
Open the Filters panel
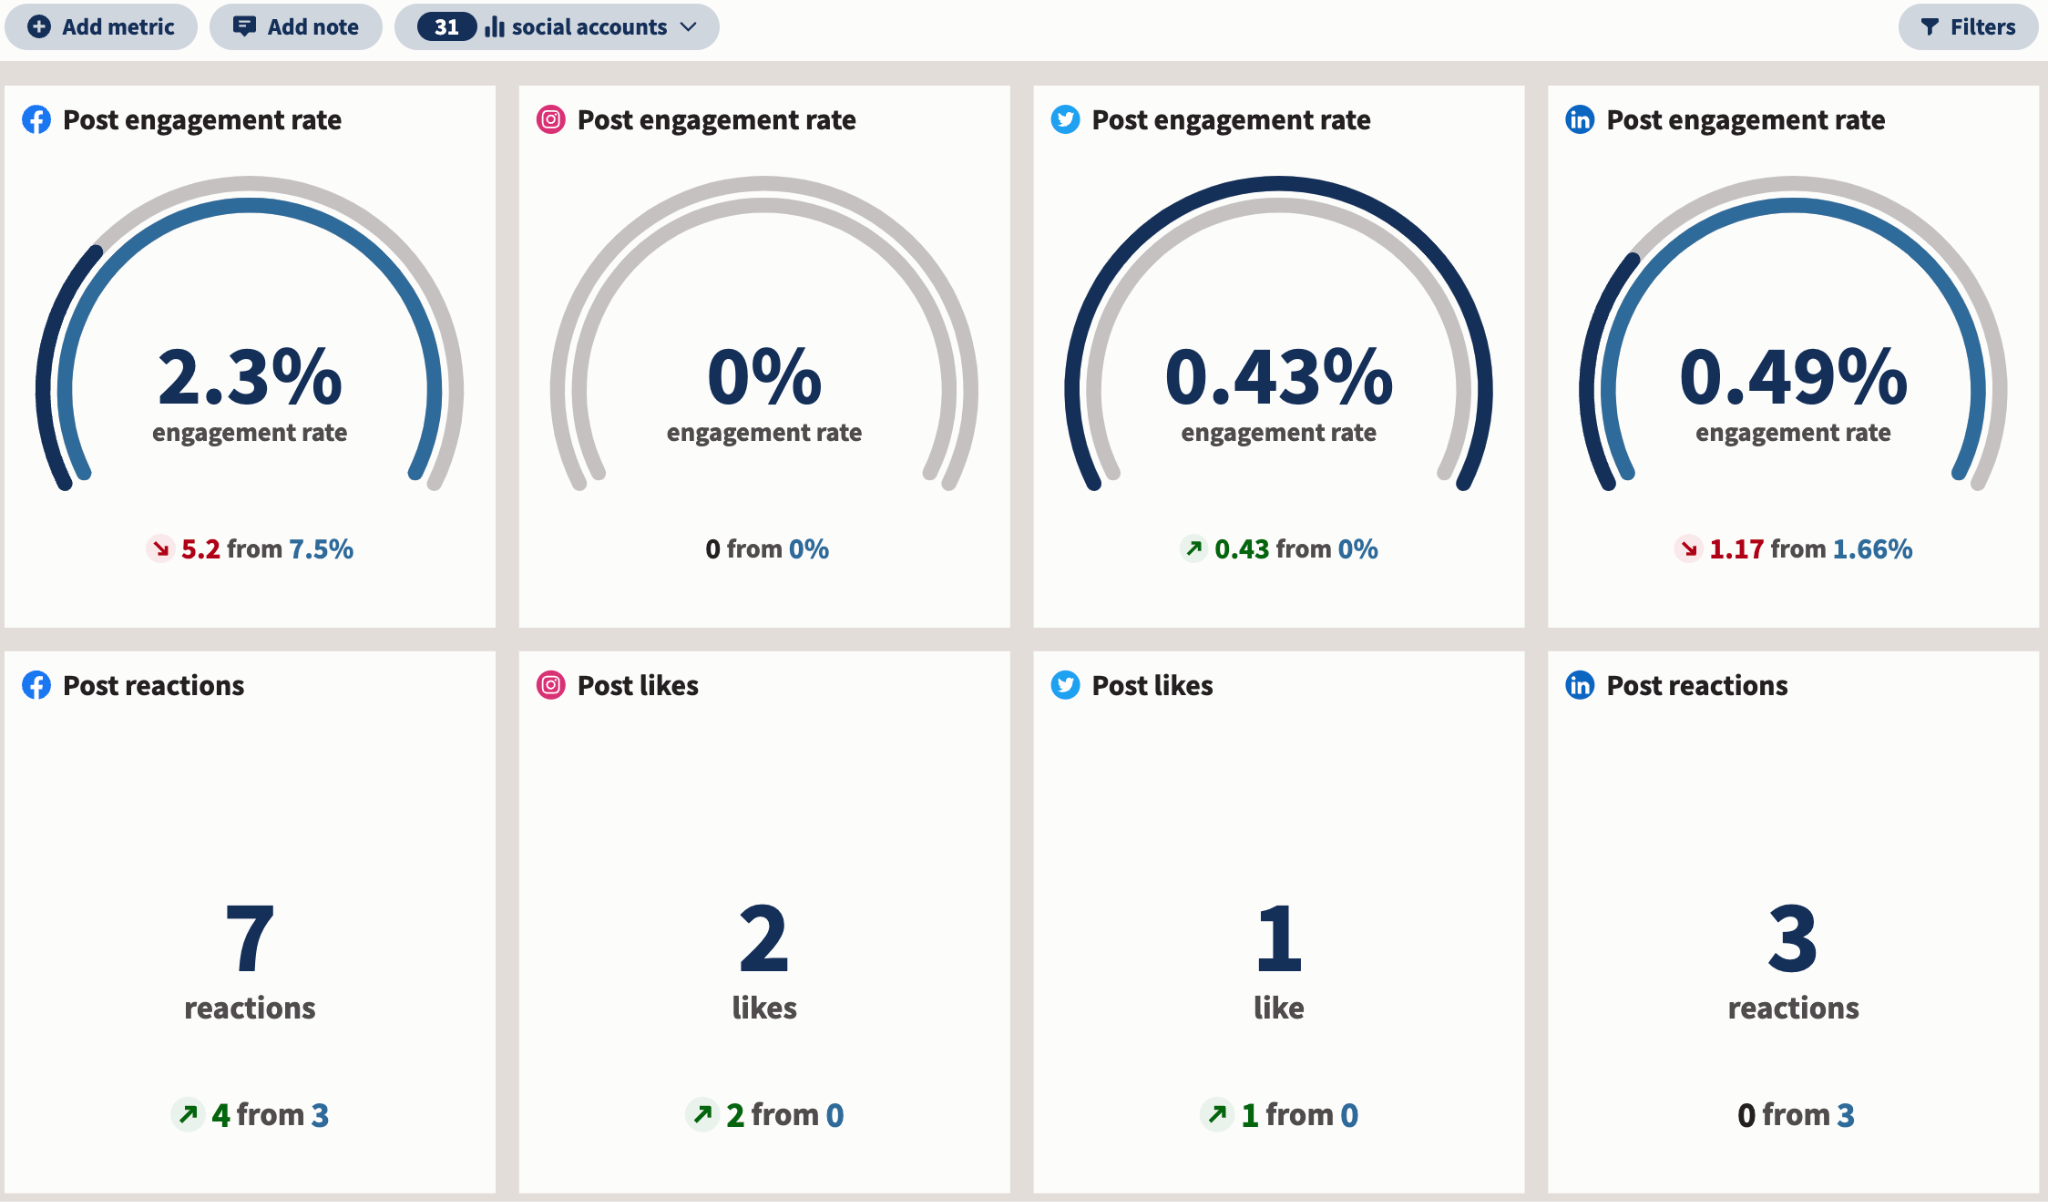1967,27
